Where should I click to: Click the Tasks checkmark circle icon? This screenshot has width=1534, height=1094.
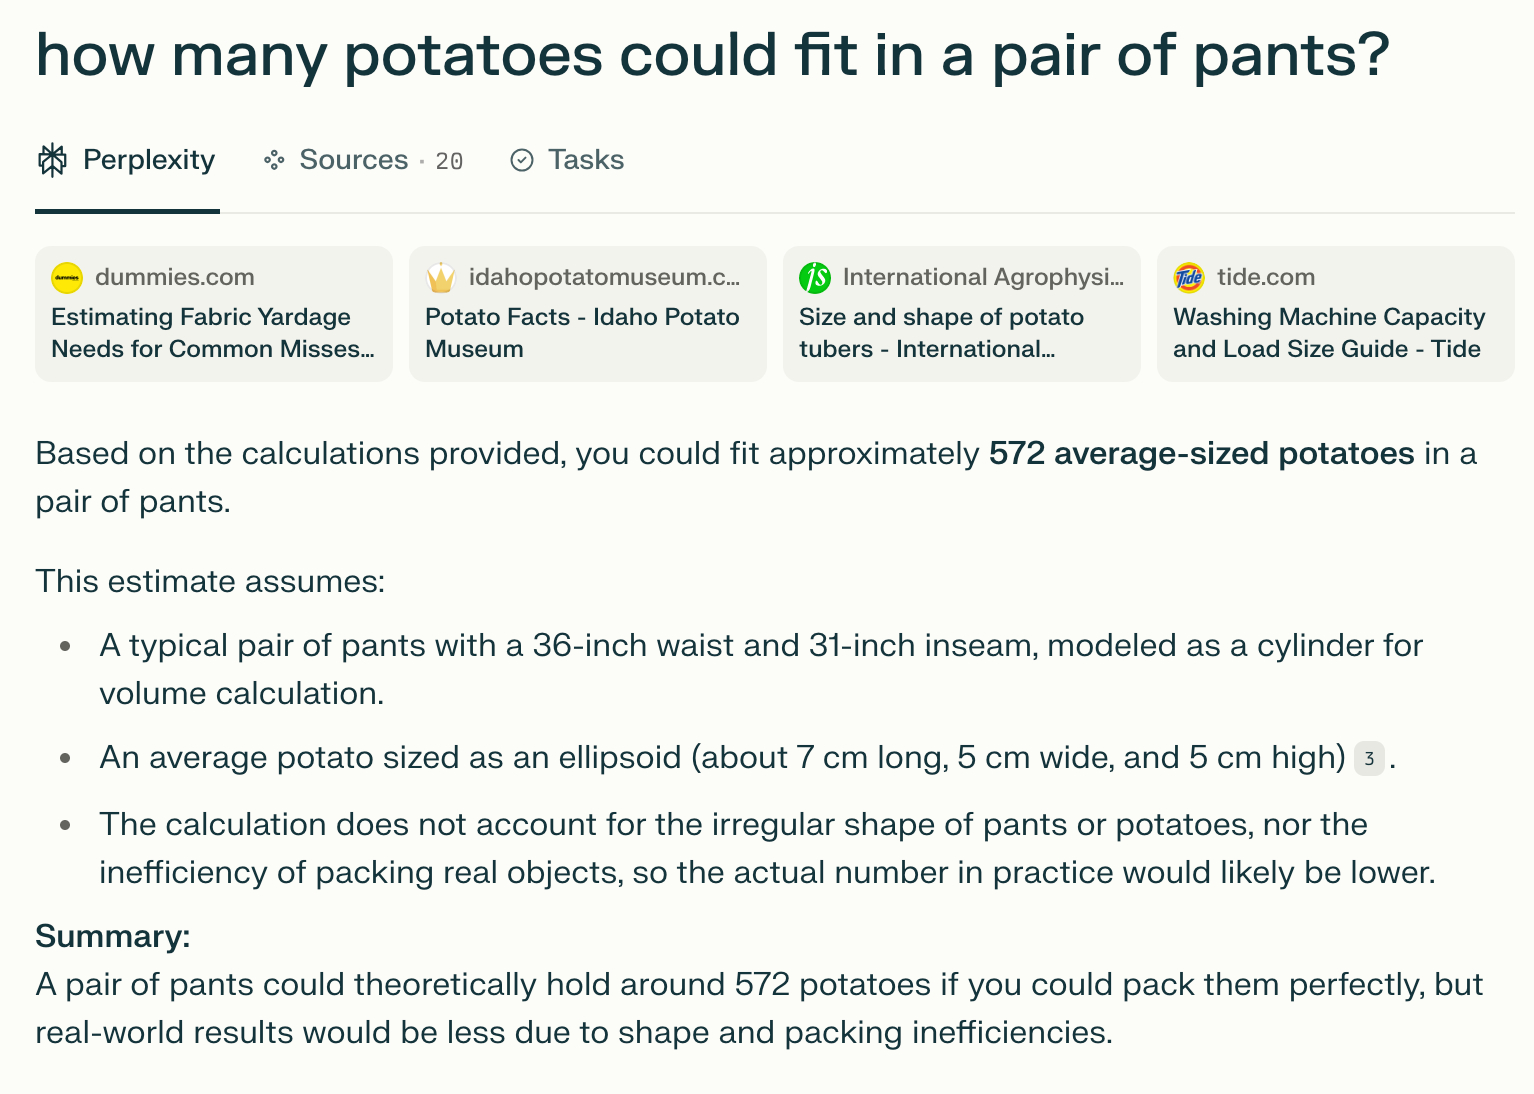(x=522, y=160)
